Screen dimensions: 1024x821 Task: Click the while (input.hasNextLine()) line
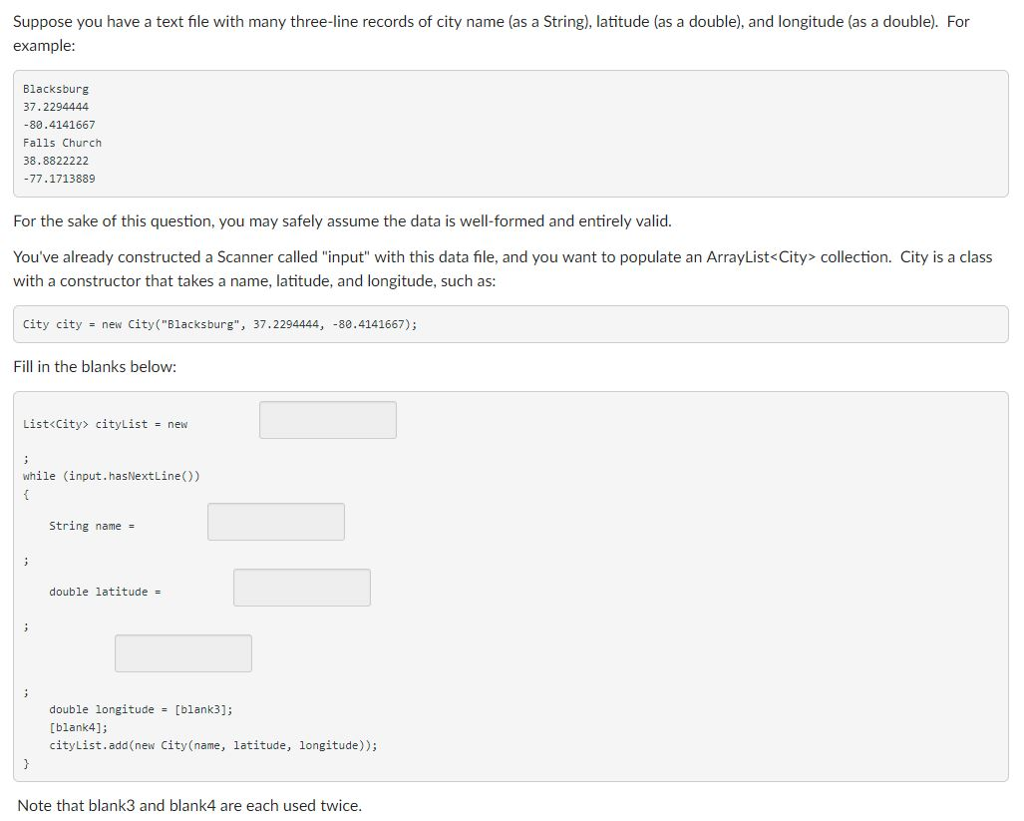pyautogui.click(x=112, y=475)
